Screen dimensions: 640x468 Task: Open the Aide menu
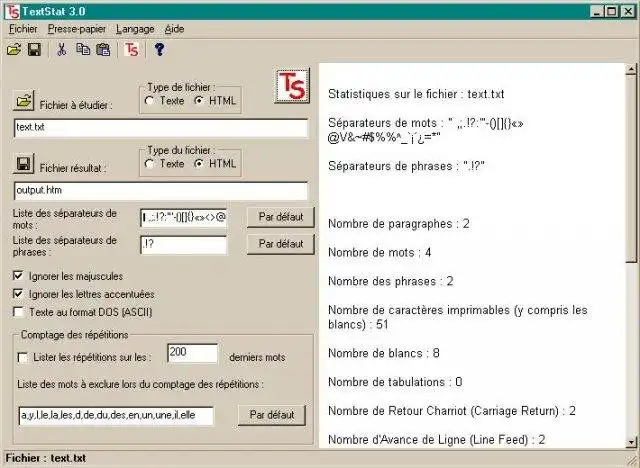[174, 29]
